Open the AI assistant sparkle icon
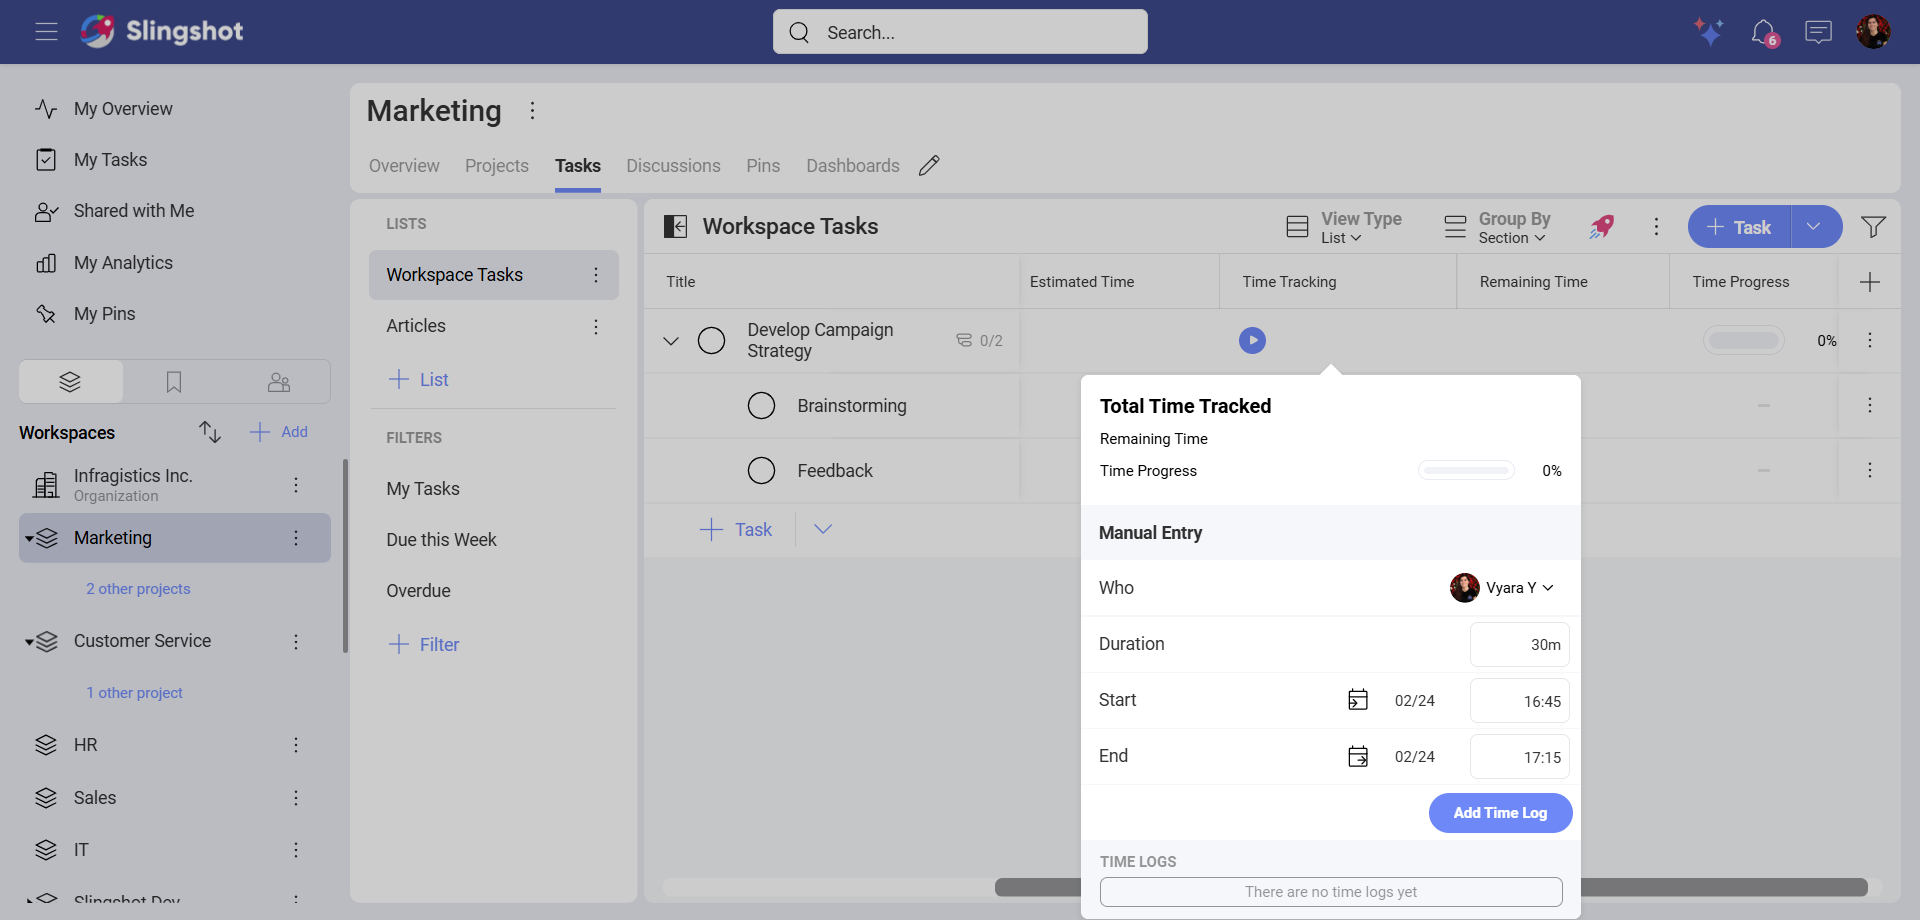Image resolution: width=1920 pixels, height=920 pixels. 1709,32
